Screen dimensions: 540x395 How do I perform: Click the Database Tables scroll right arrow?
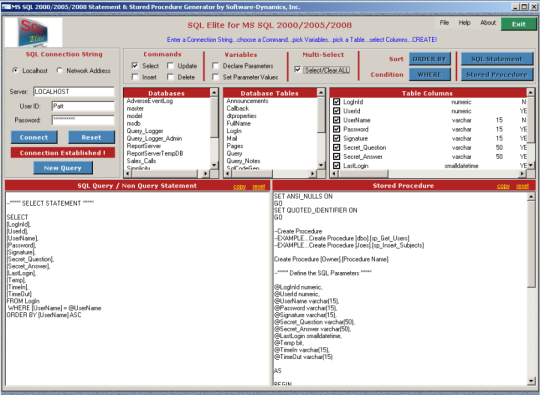(x=313, y=174)
